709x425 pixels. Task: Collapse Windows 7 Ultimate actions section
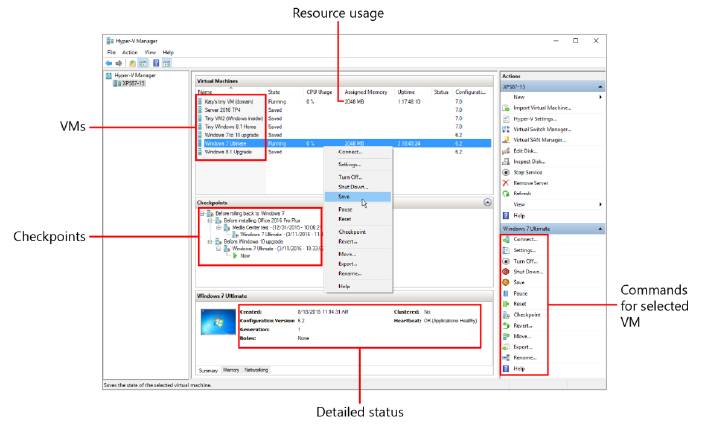point(599,229)
